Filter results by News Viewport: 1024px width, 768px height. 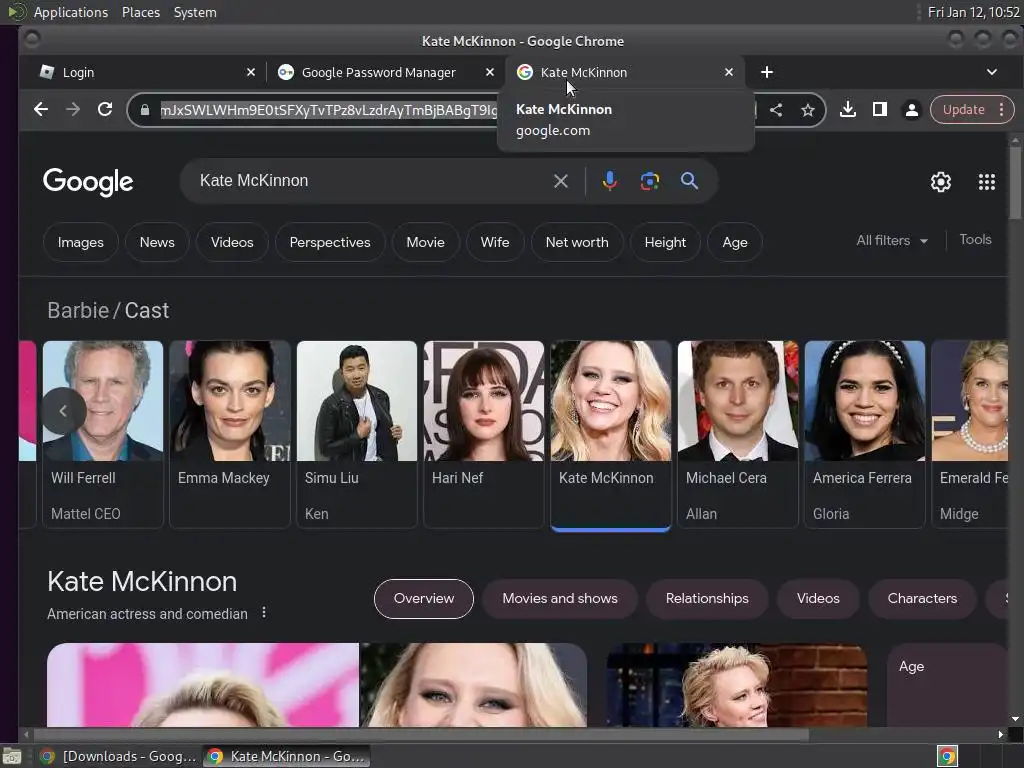click(x=157, y=242)
